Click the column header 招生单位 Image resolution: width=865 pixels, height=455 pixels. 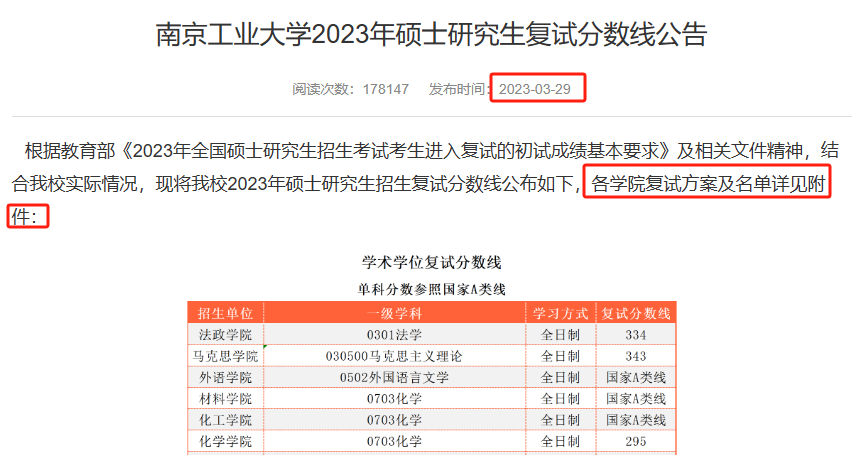click(x=226, y=313)
